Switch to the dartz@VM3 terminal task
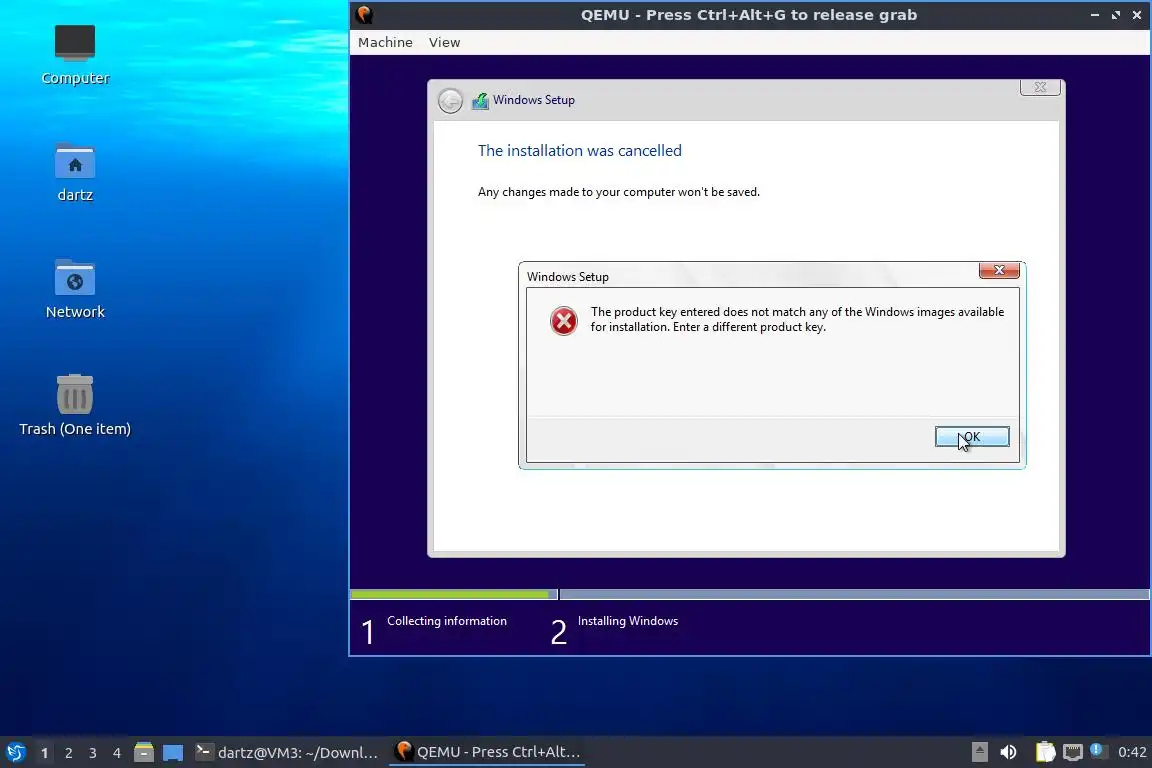Screen dimensions: 1152x768 pos(287,753)
